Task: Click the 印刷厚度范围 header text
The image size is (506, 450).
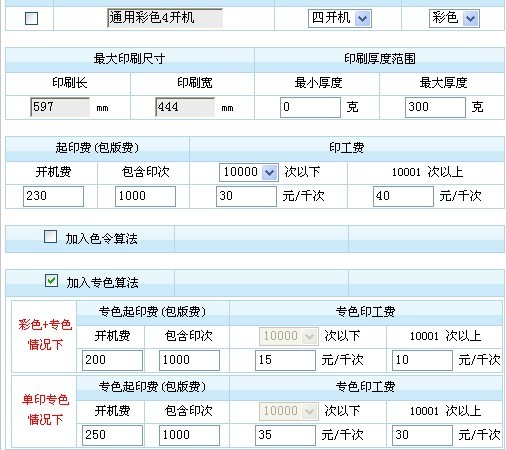Action: [x=380, y=59]
